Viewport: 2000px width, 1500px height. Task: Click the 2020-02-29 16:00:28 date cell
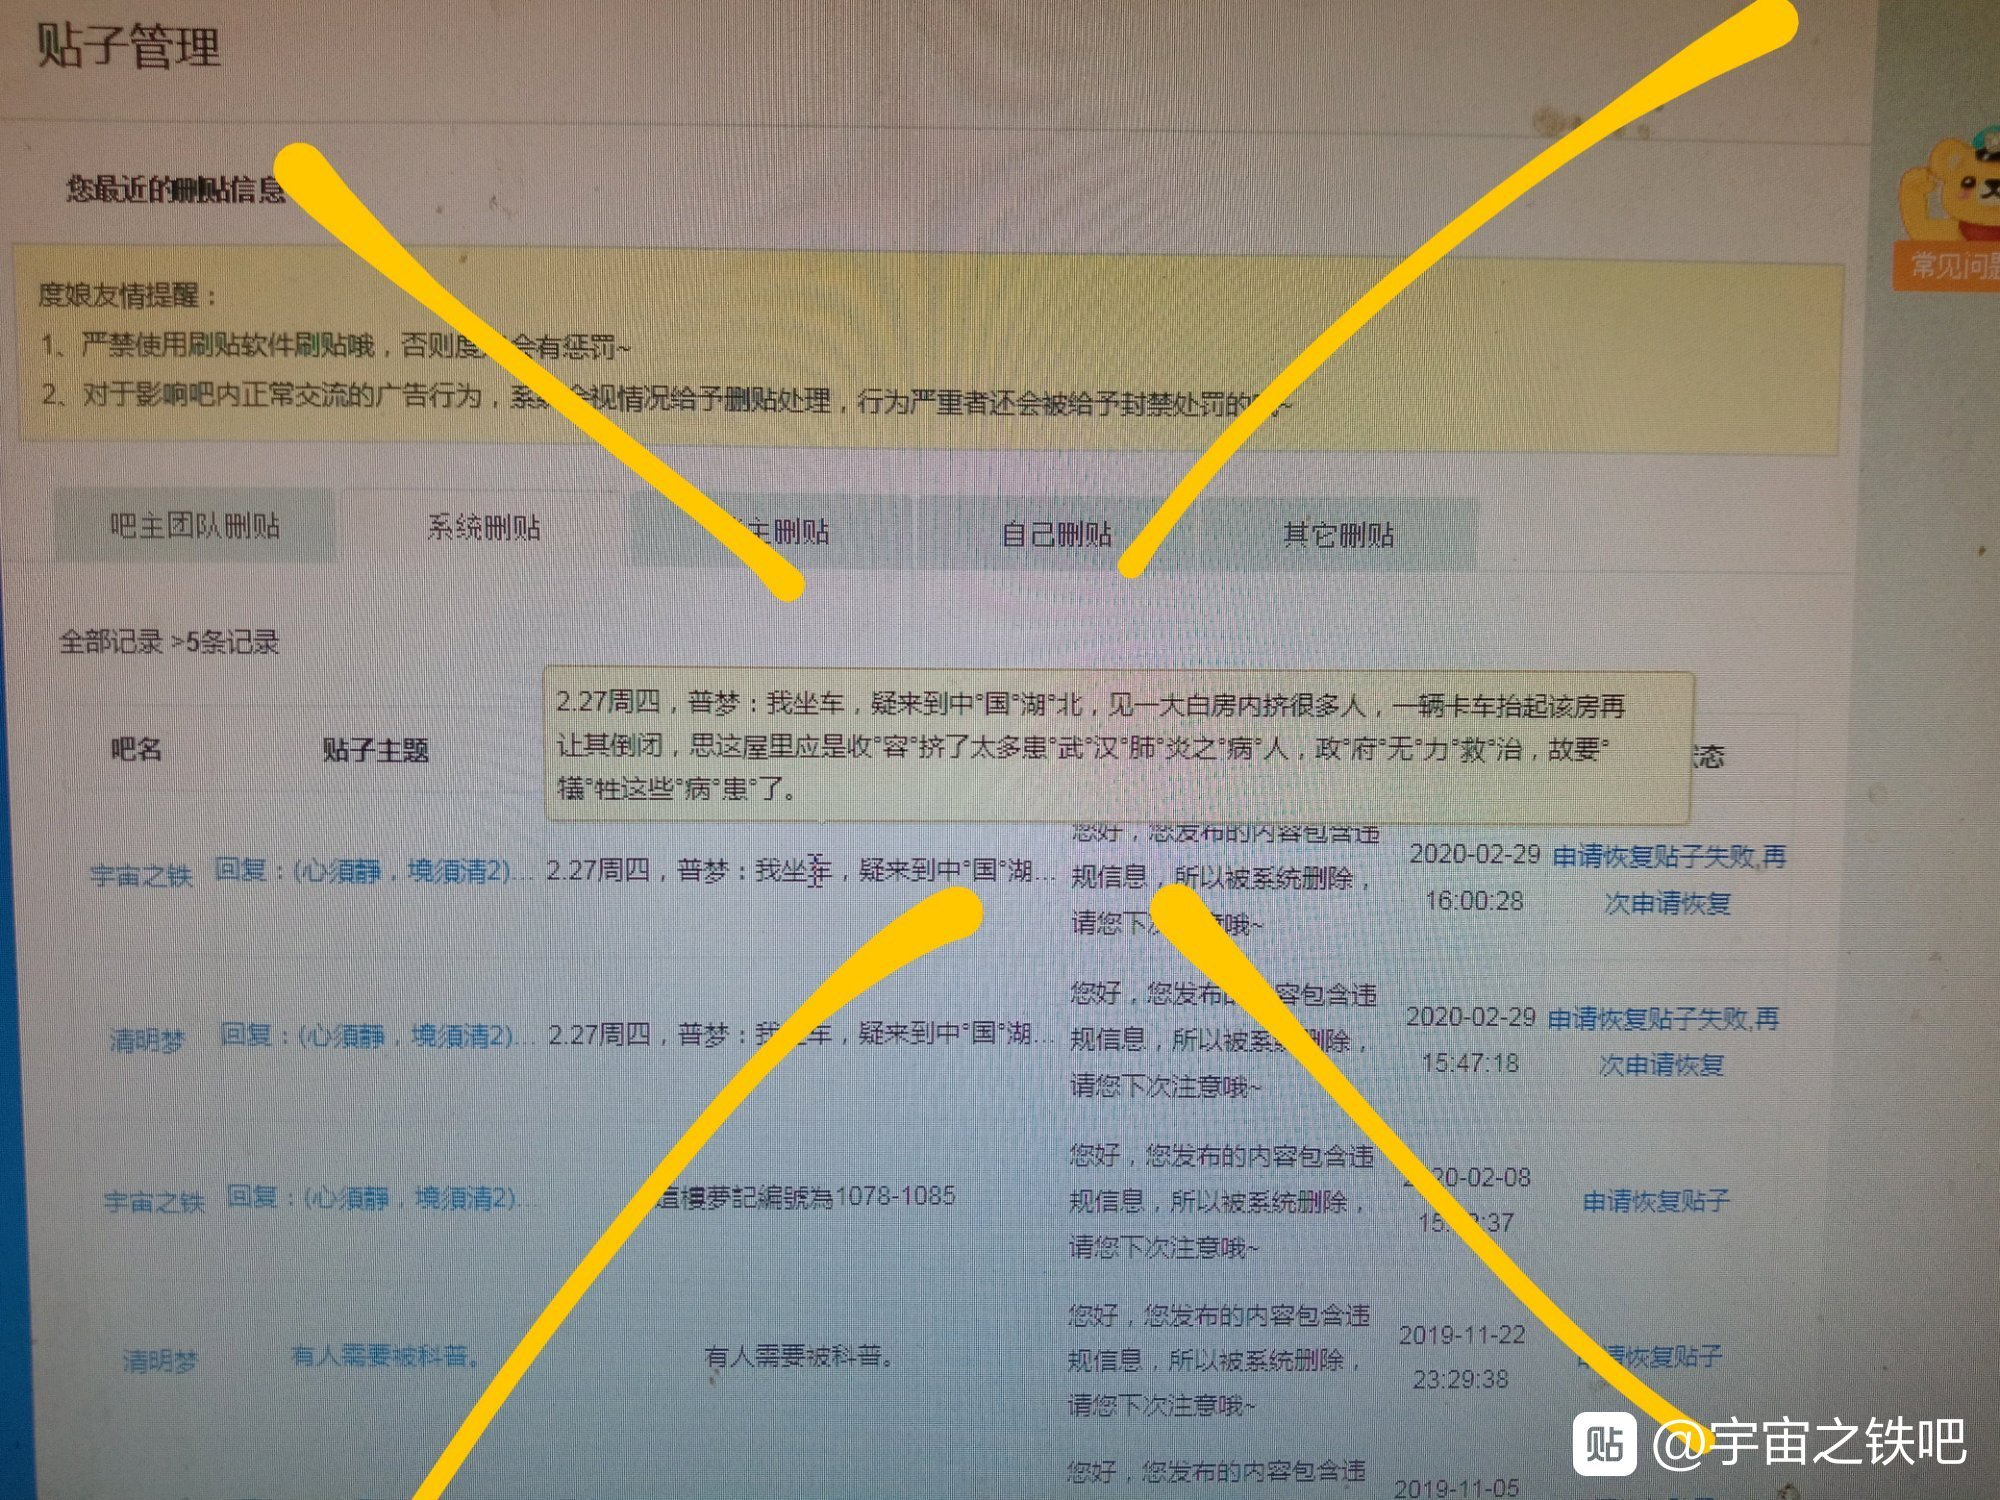(x=1475, y=877)
